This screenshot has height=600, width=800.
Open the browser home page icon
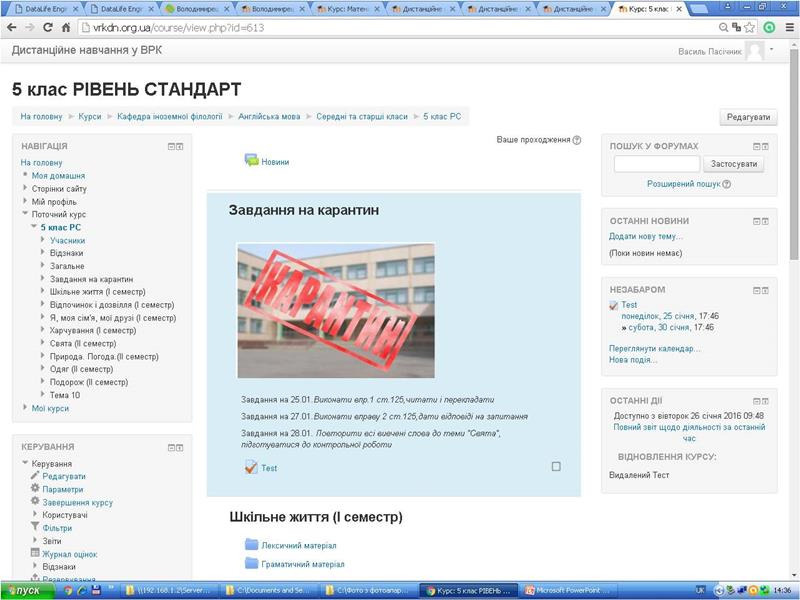pyautogui.click(x=66, y=28)
